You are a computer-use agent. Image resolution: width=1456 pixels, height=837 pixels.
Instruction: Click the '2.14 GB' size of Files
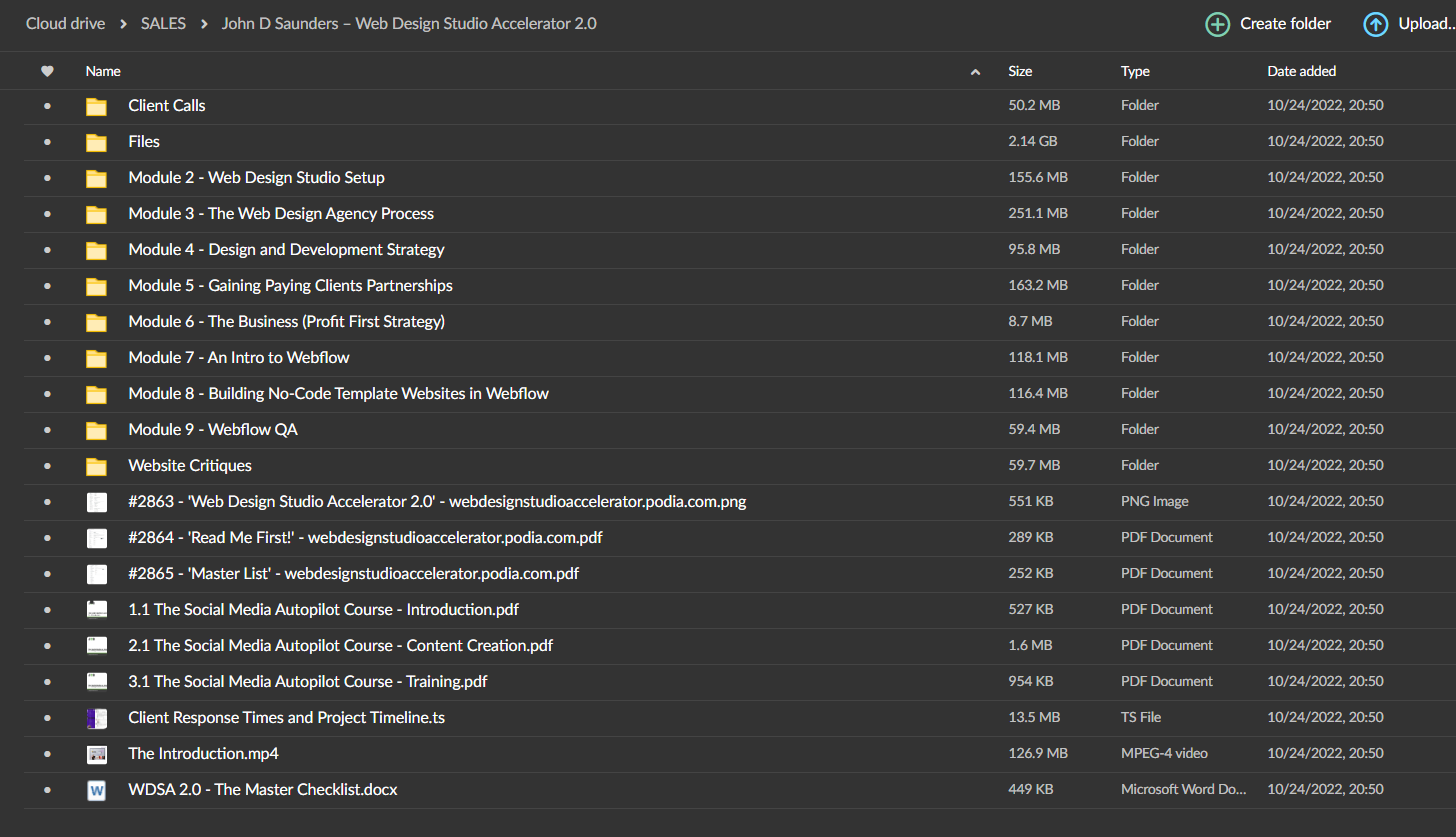point(1032,142)
